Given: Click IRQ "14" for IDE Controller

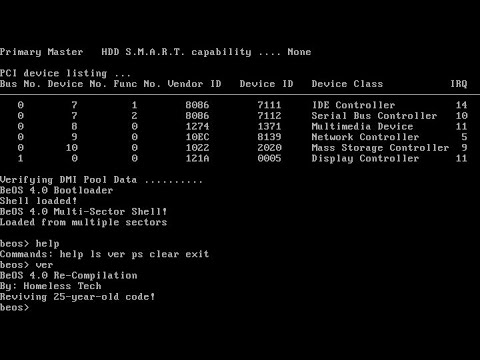Looking at the screenshot, I should (x=461, y=105).
